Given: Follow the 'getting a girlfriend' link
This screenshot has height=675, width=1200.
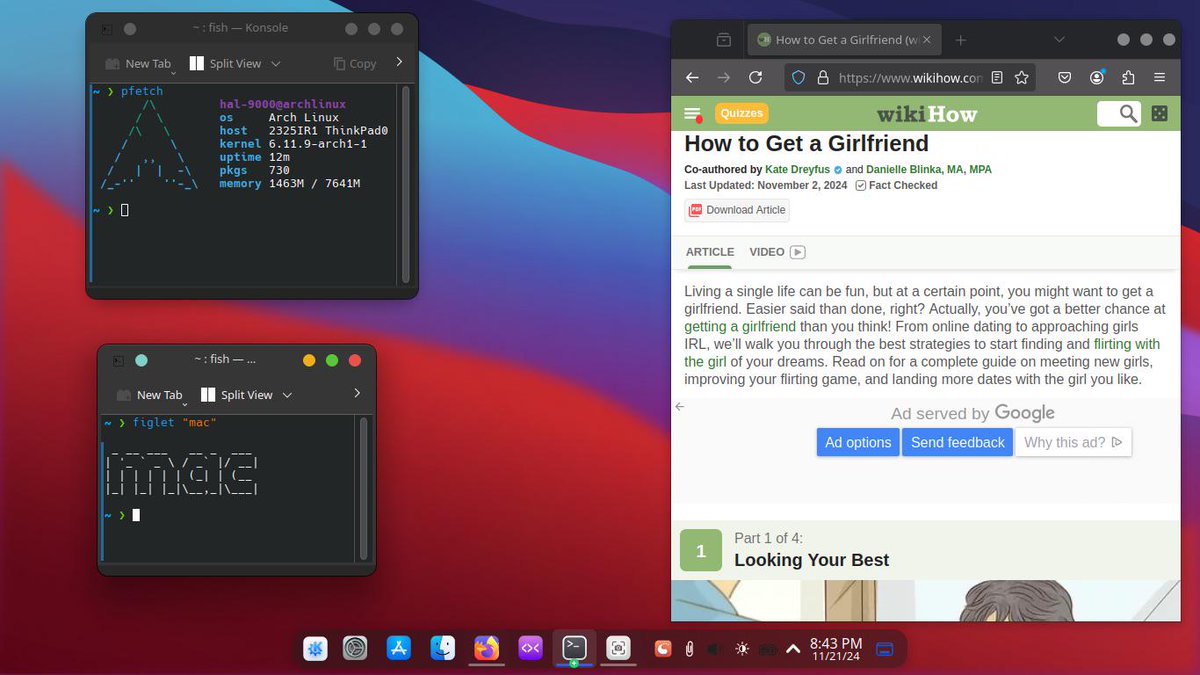Looking at the screenshot, I should [740, 327].
